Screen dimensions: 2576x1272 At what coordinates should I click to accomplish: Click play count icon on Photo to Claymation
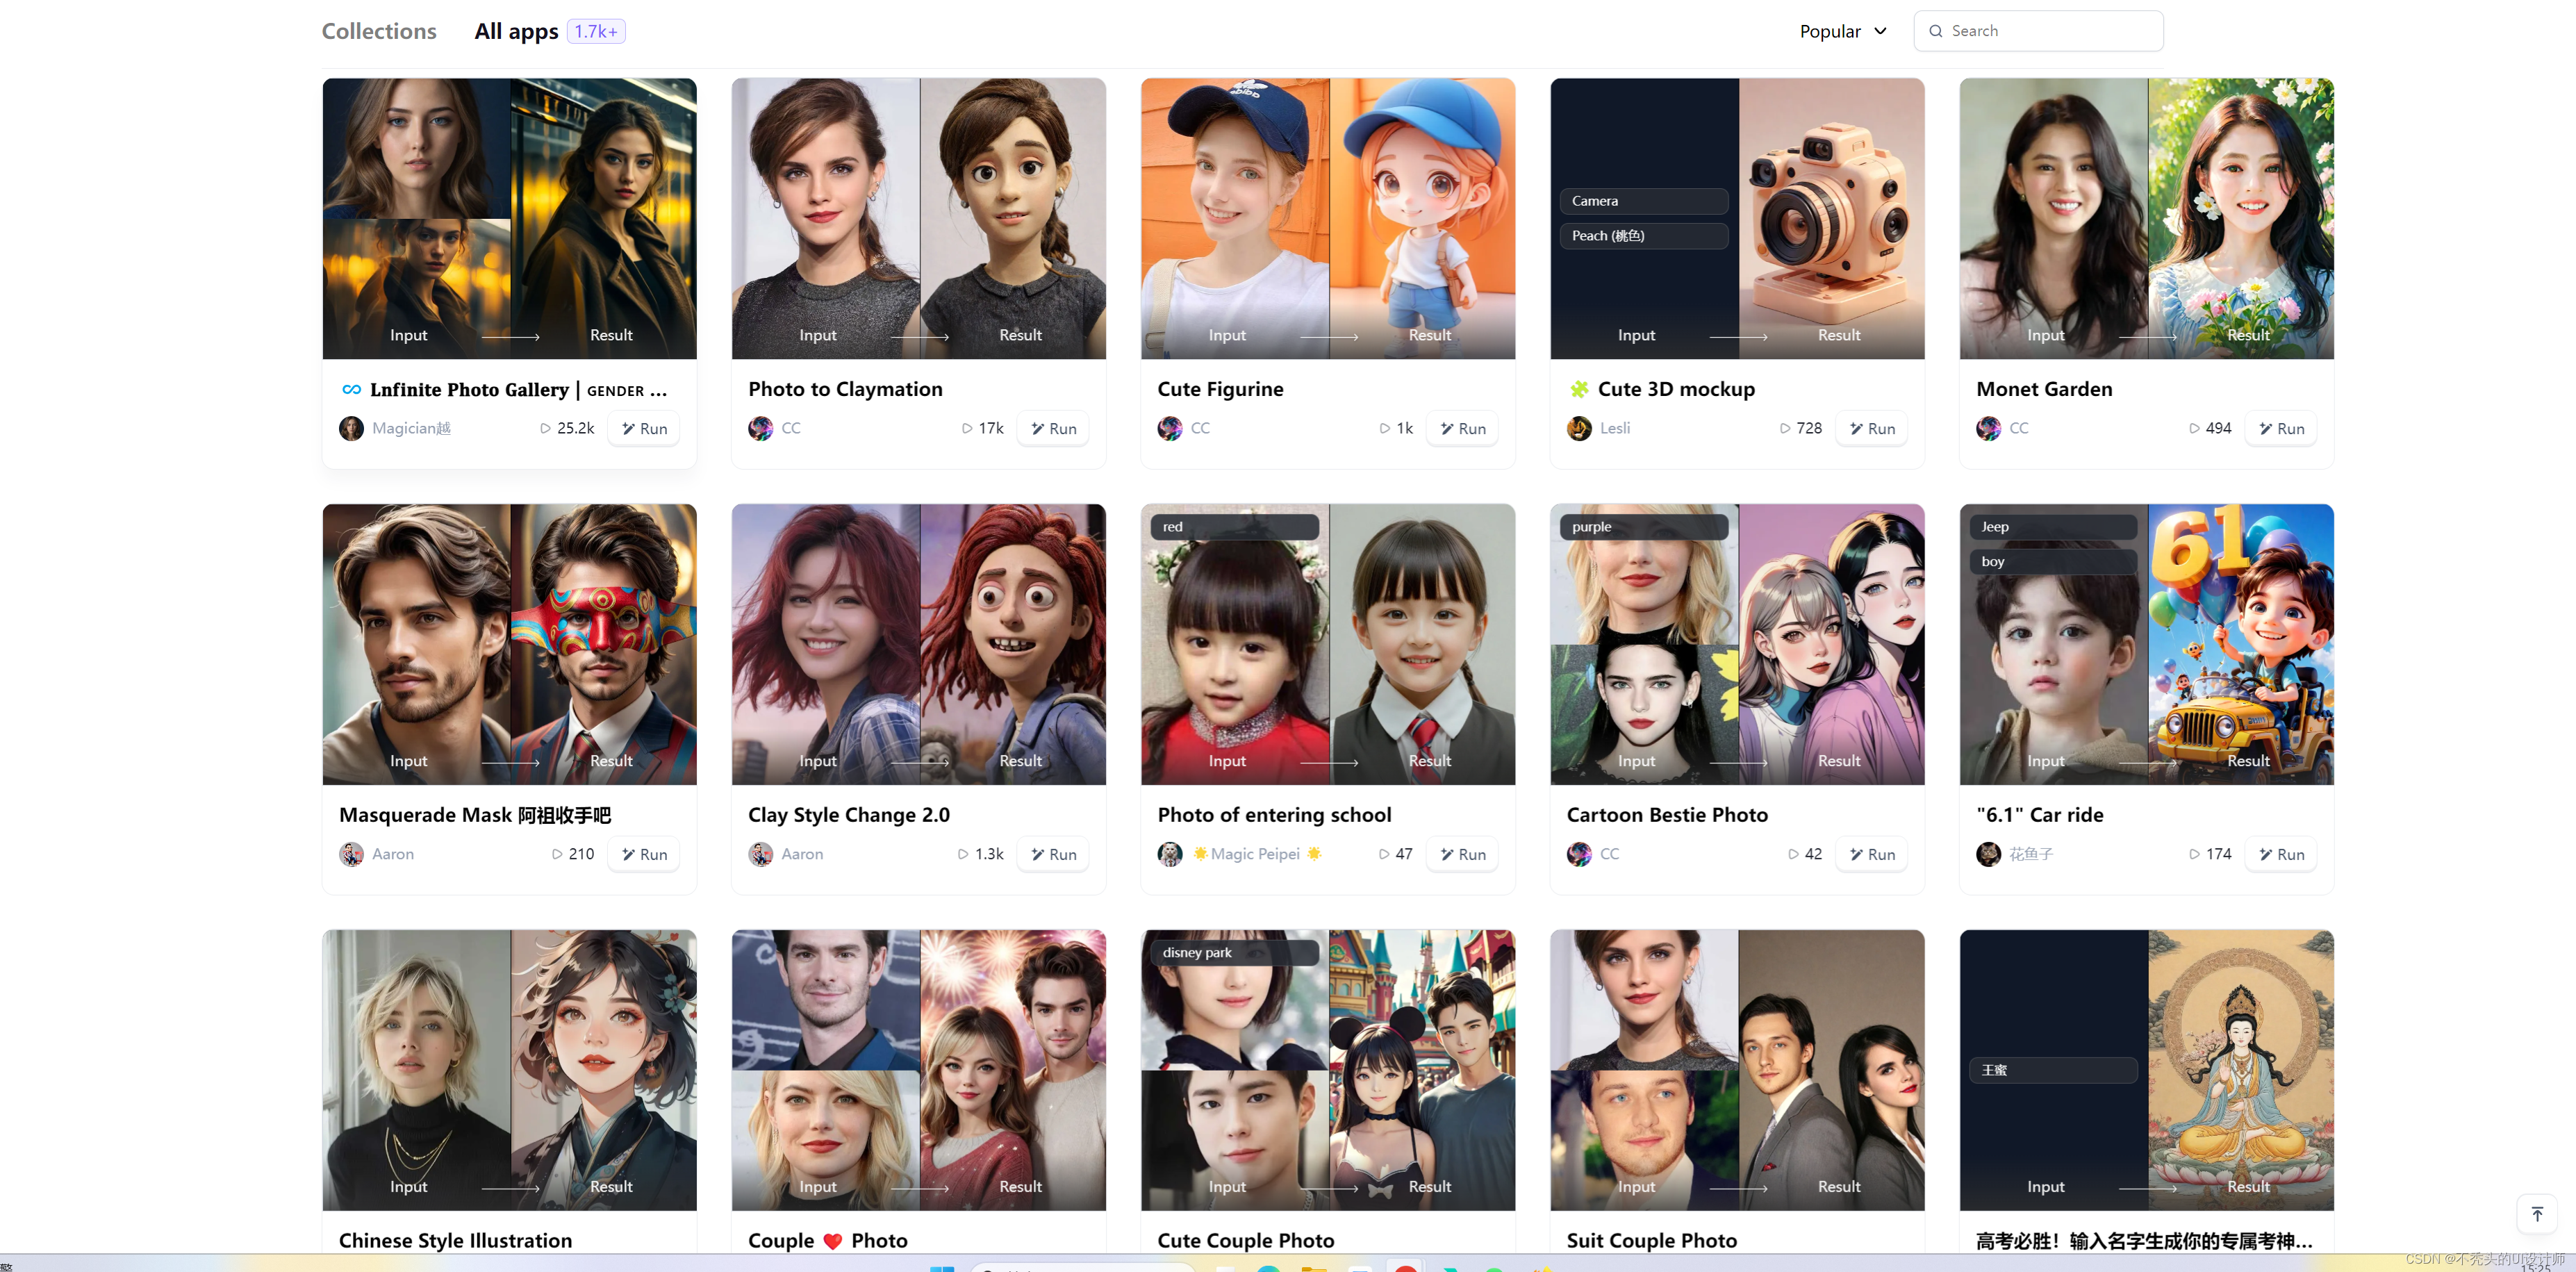point(967,429)
